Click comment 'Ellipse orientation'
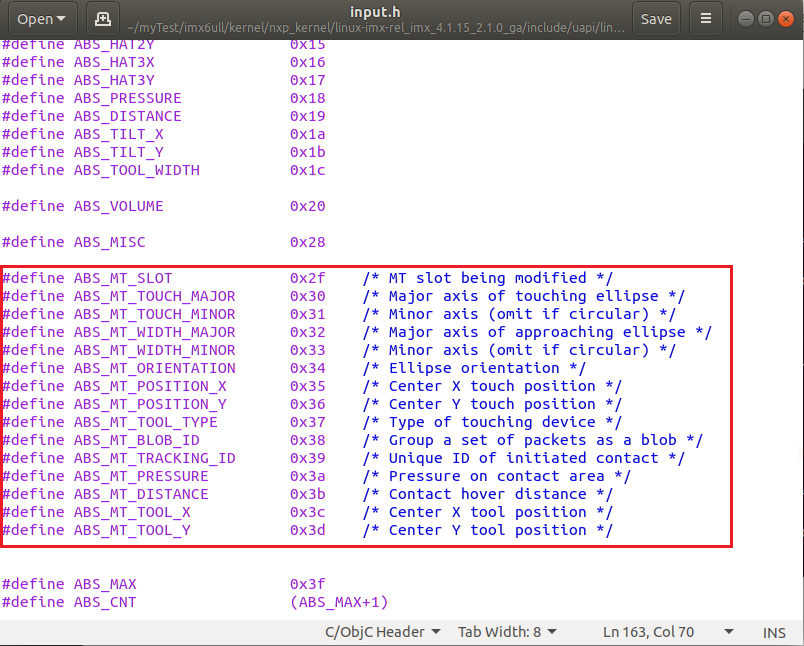 [474, 368]
